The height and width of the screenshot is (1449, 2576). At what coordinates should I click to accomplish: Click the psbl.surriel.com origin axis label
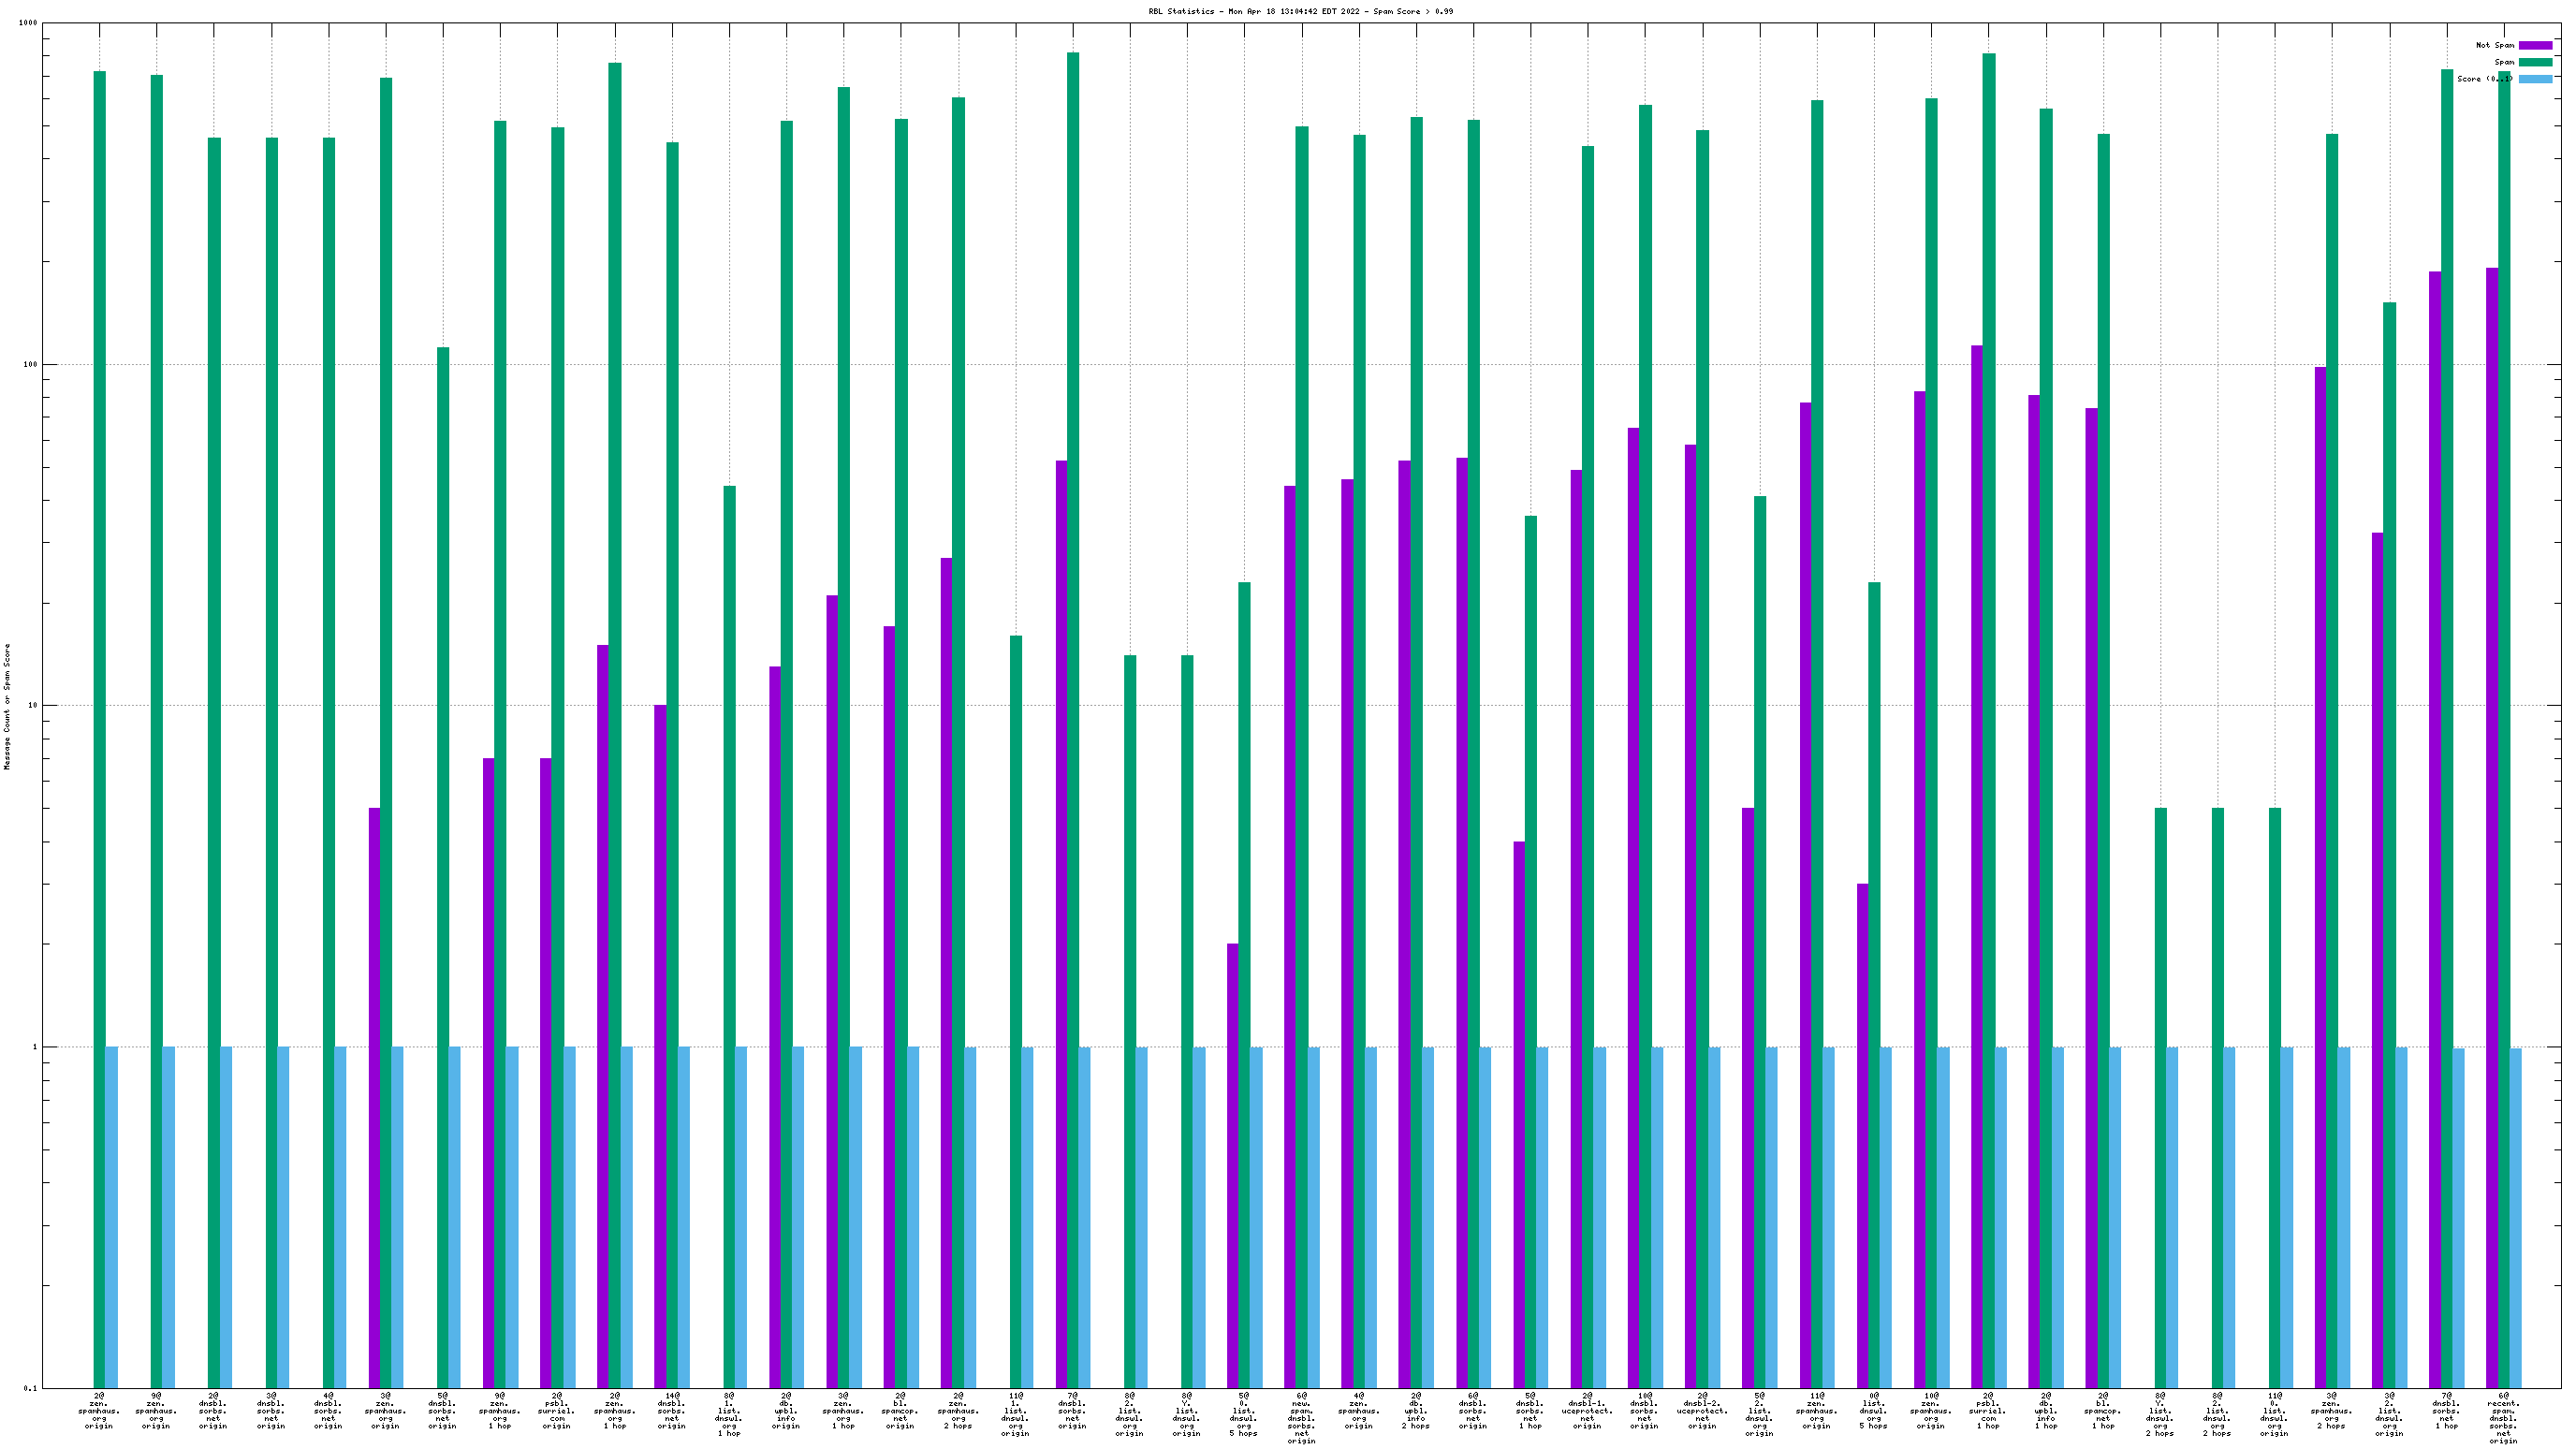coord(557,1410)
